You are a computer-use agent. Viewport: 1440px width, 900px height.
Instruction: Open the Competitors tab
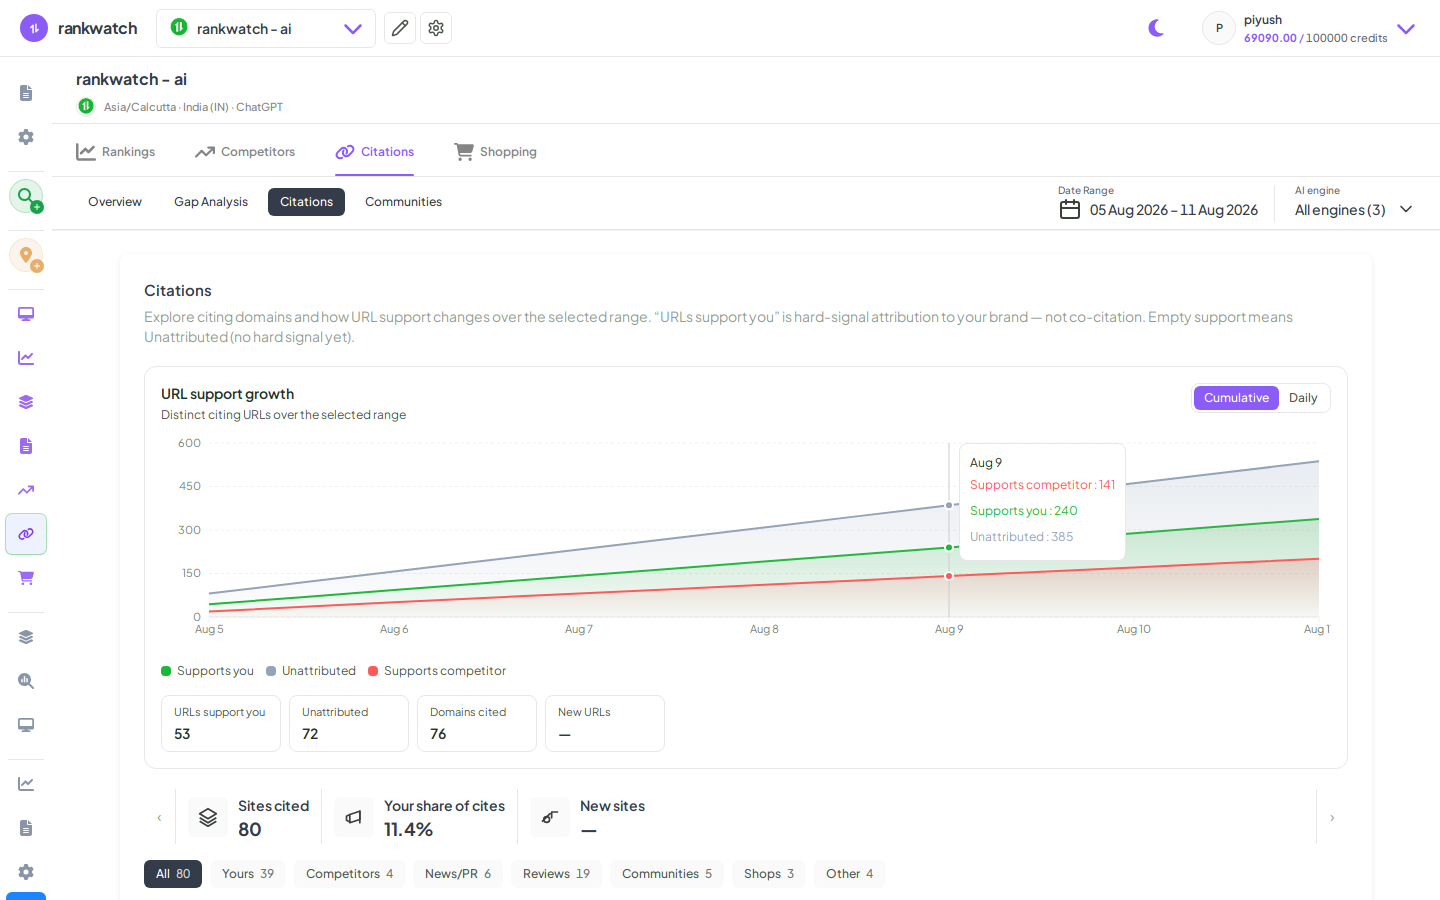pyautogui.click(x=245, y=152)
